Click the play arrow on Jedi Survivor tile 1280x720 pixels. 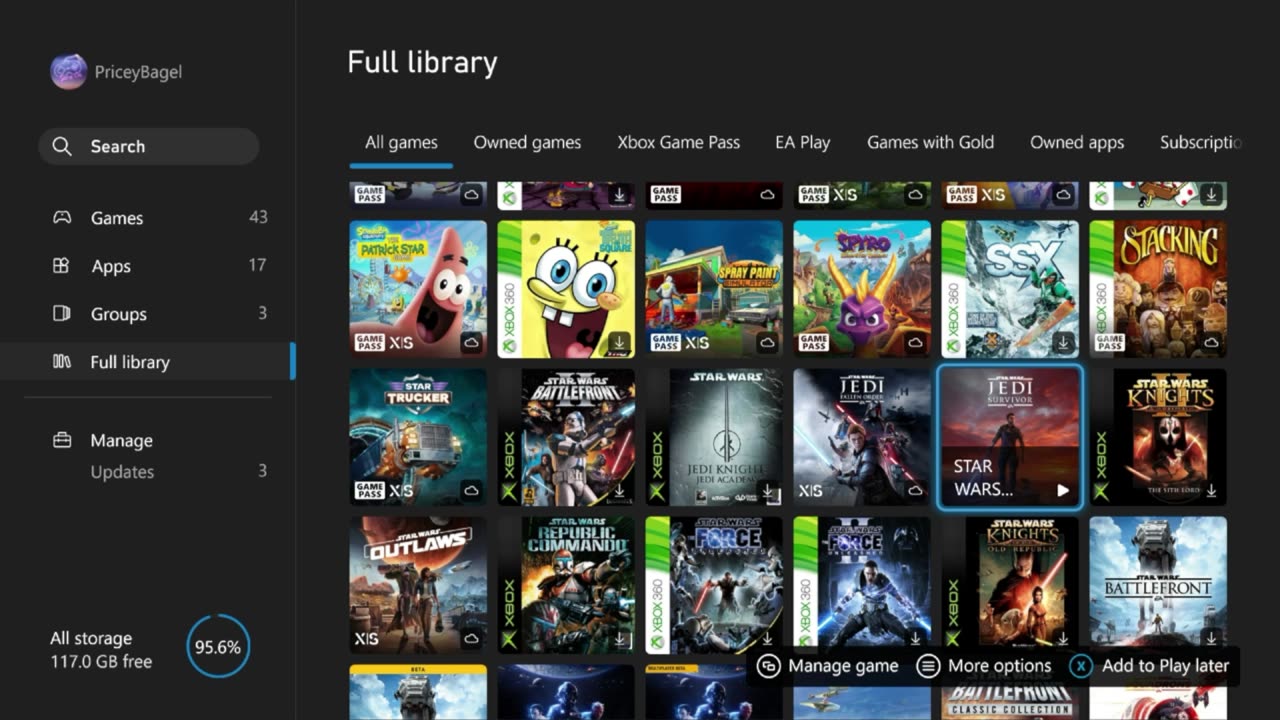tap(1063, 490)
